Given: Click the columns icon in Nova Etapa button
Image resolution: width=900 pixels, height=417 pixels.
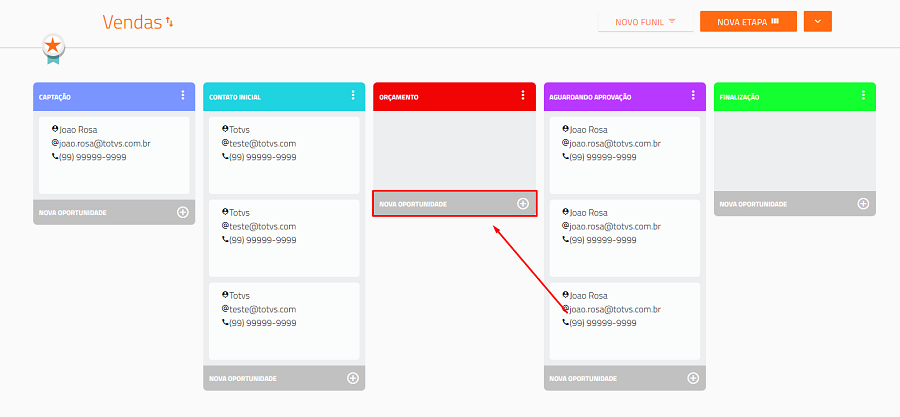Looking at the screenshot, I should [775, 21].
